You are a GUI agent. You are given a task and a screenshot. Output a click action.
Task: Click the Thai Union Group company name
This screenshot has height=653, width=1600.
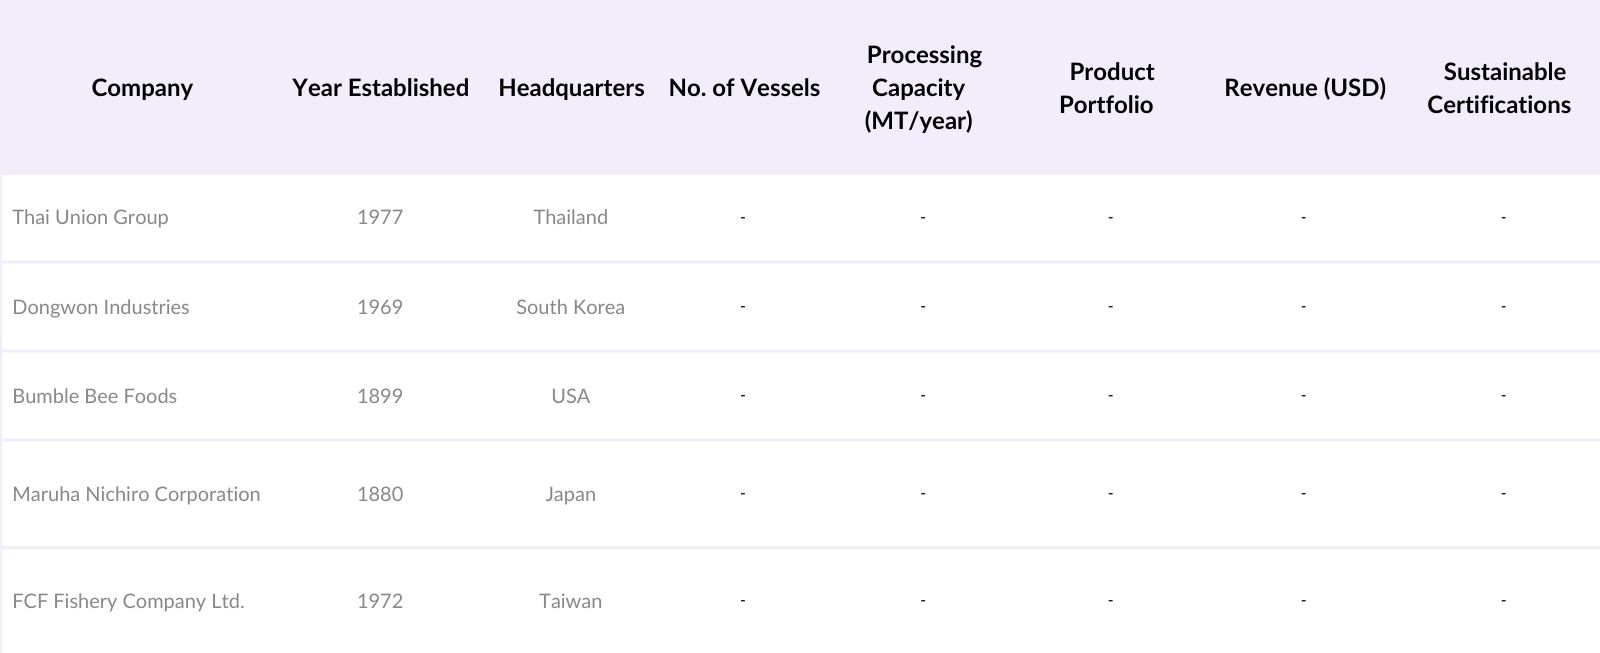point(90,217)
